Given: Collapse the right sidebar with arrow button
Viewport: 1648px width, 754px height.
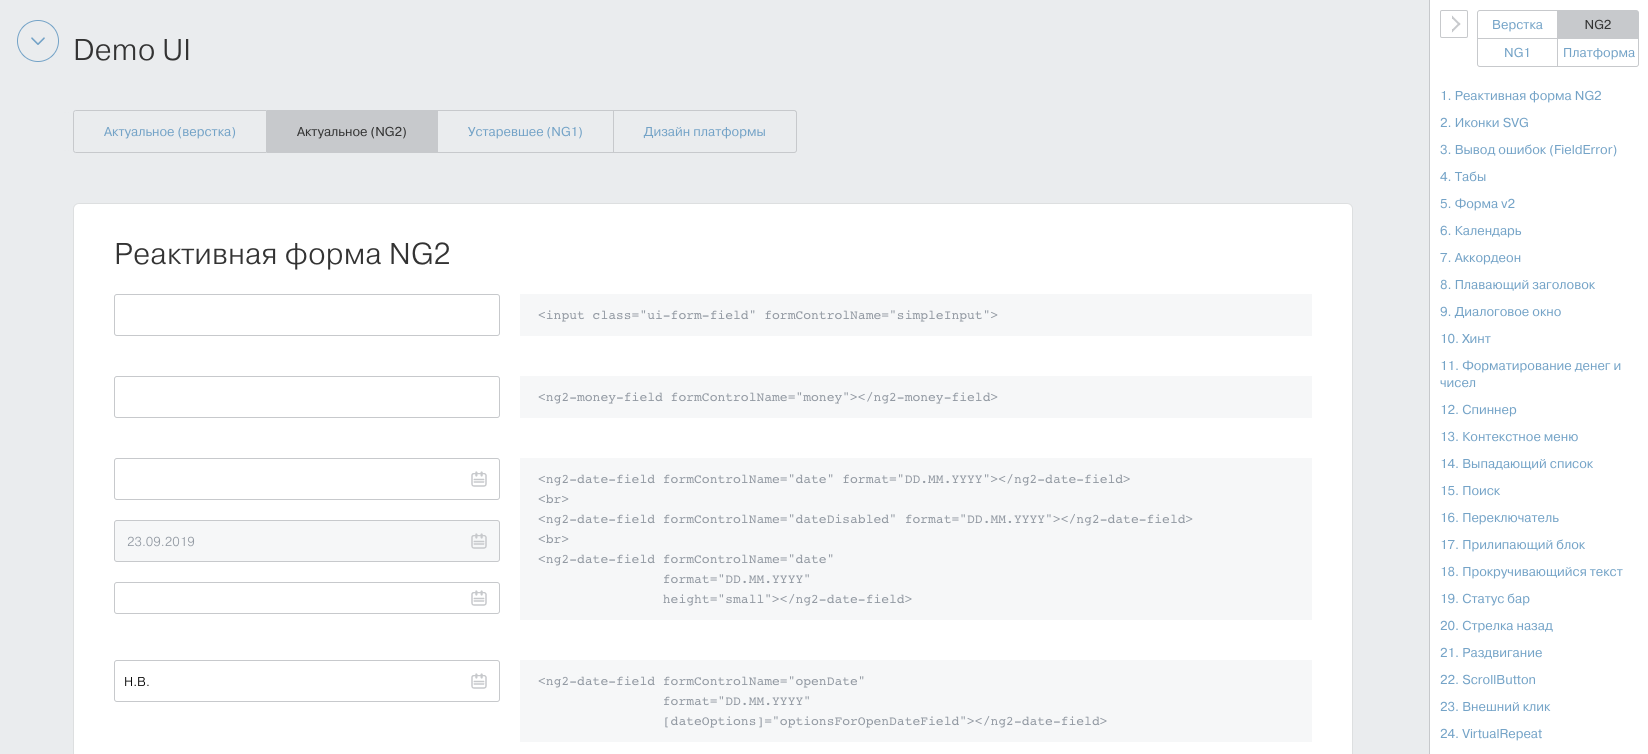Looking at the screenshot, I should coord(1454,24).
